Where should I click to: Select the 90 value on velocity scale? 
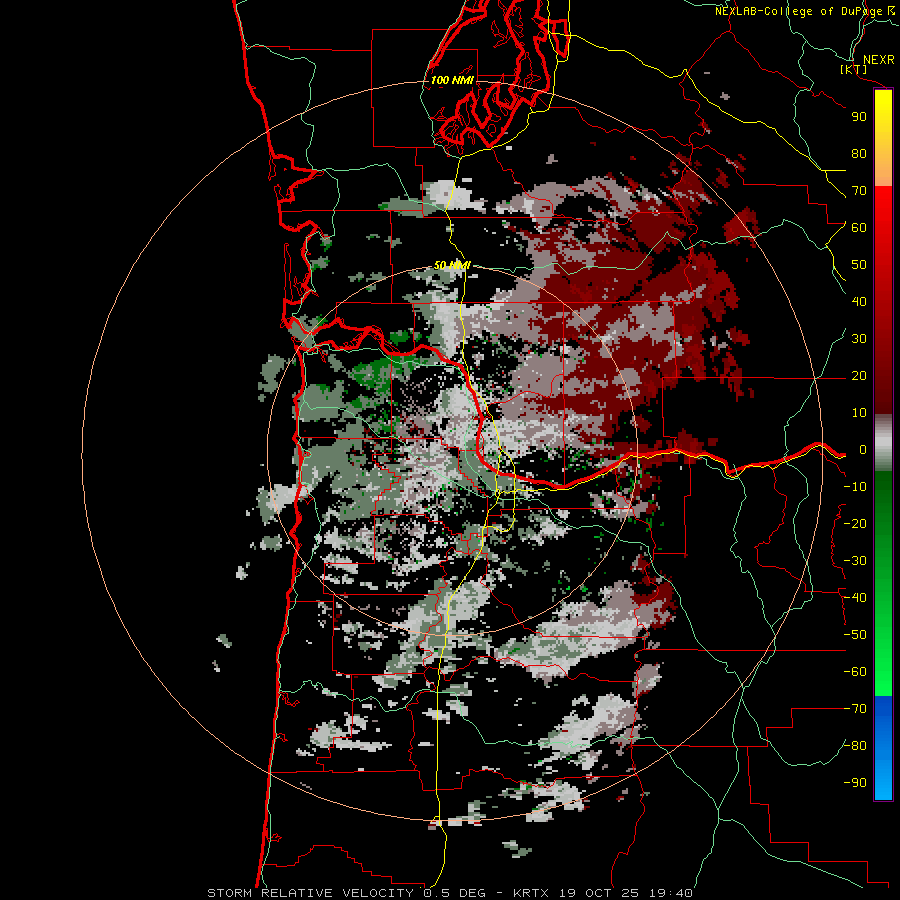click(x=859, y=117)
